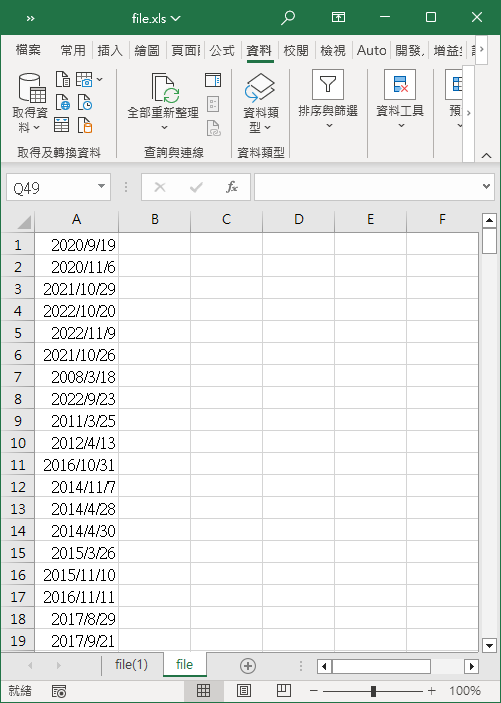Screen dimensions: 501x703
Task: Click the 資料工具 data tools icon
Action: click(x=400, y=84)
